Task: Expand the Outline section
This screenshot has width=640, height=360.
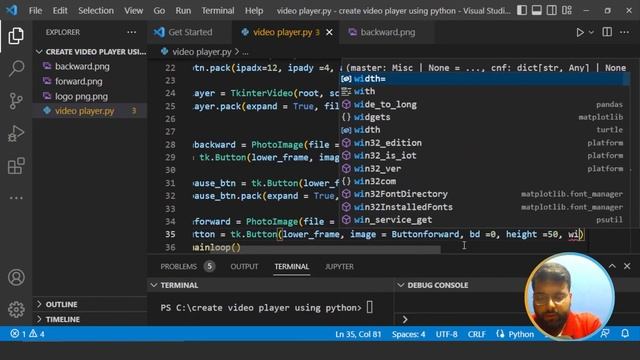Action: tap(90, 304)
